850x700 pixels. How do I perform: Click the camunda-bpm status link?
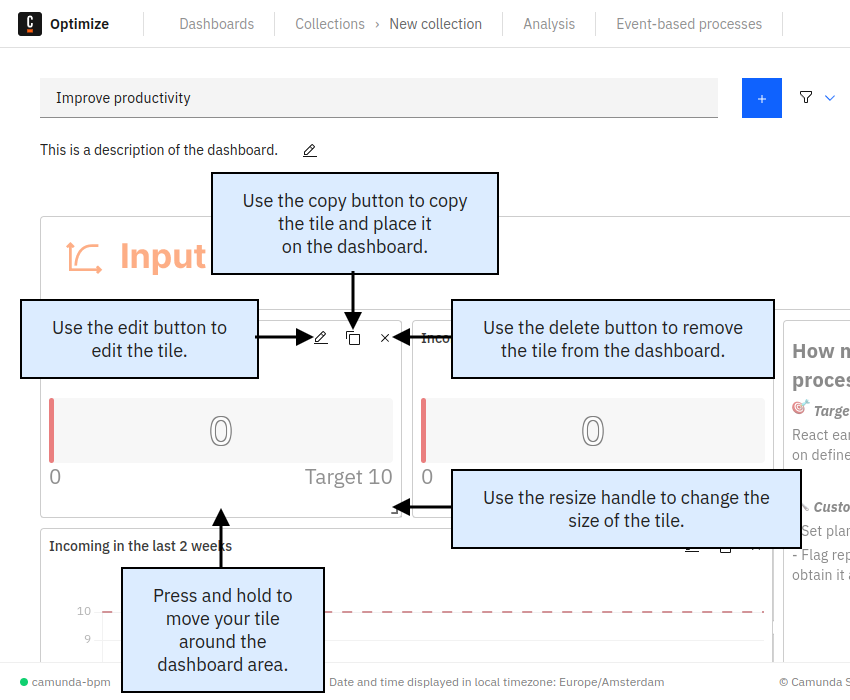64,682
